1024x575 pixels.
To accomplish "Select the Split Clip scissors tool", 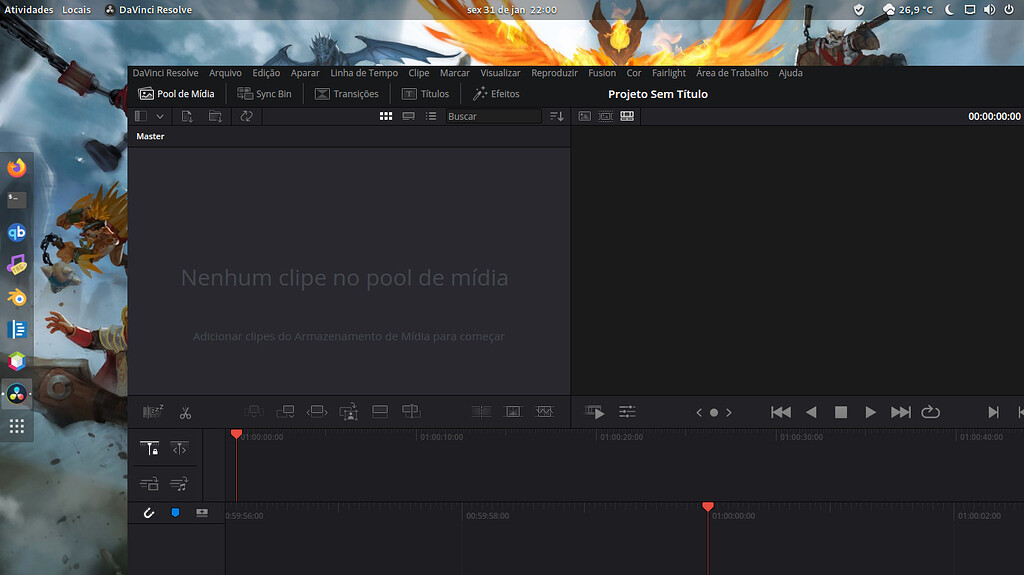I will pyautogui.click(x=185, y=412).
